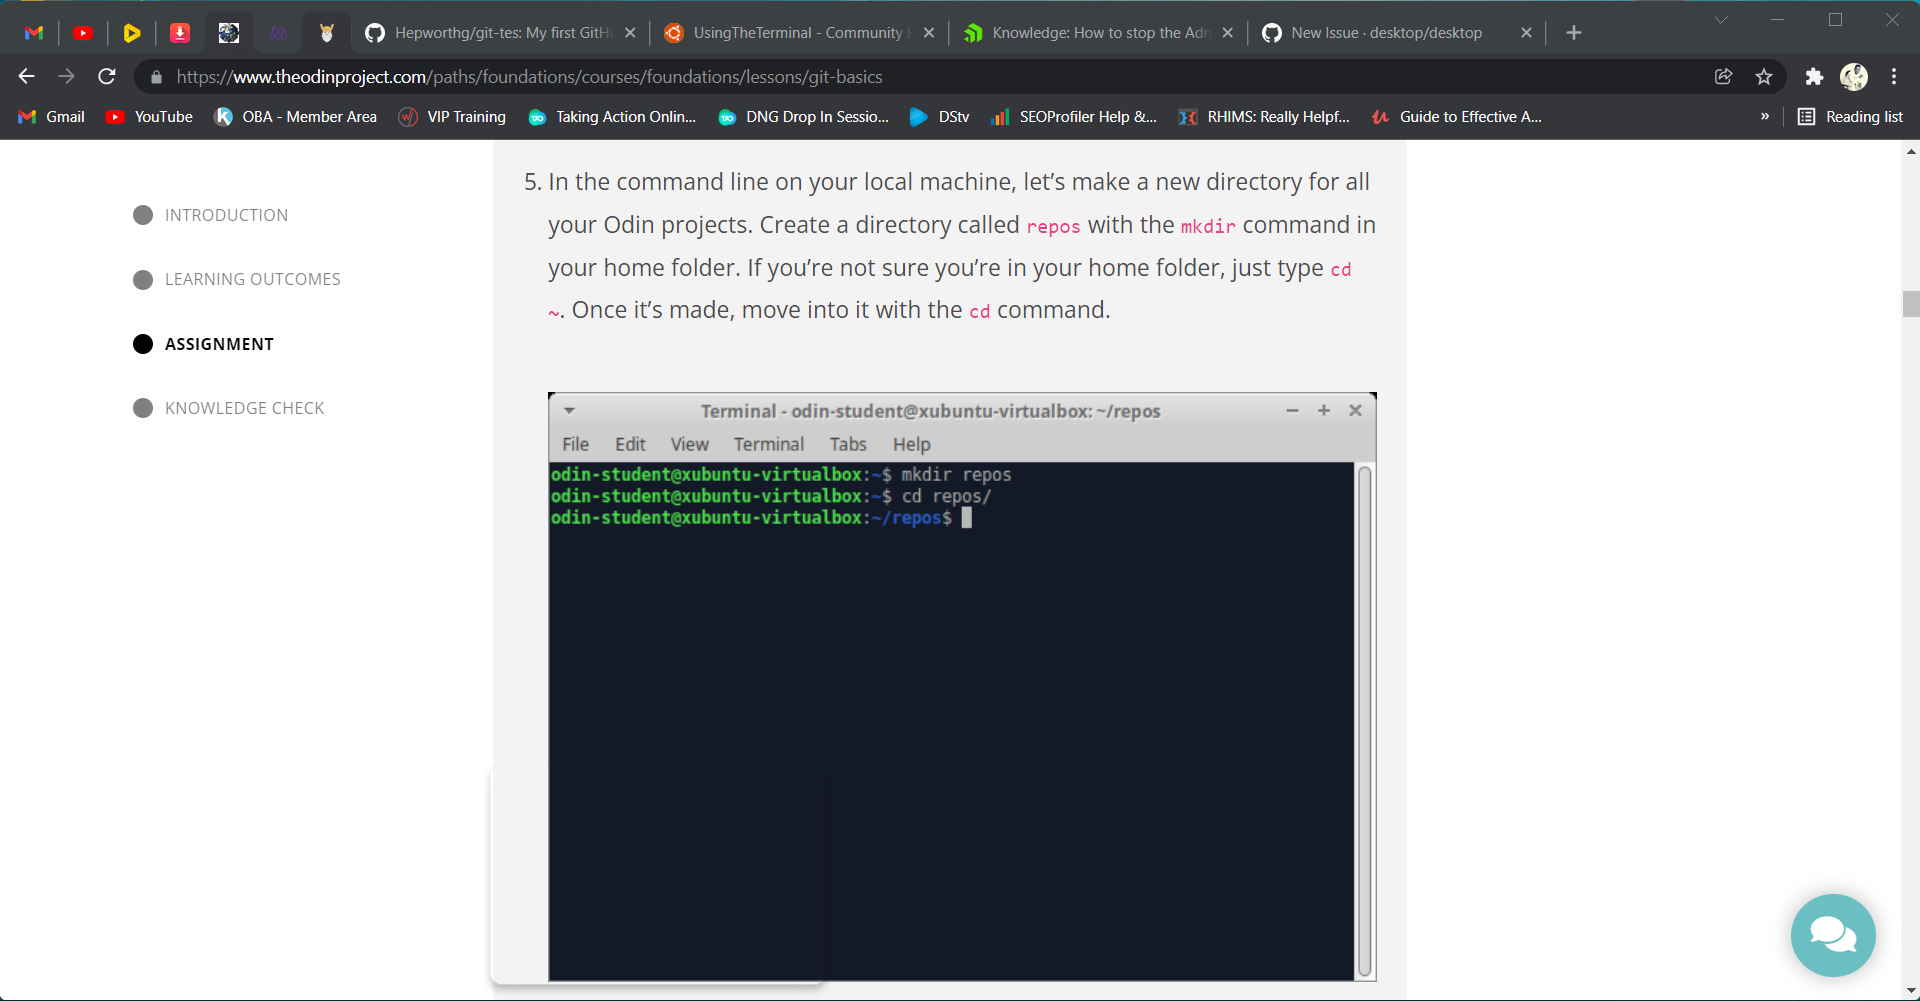This screenshot has width=1920, height=1001.
Task: Reload the current page
Action: click(106, 76)
